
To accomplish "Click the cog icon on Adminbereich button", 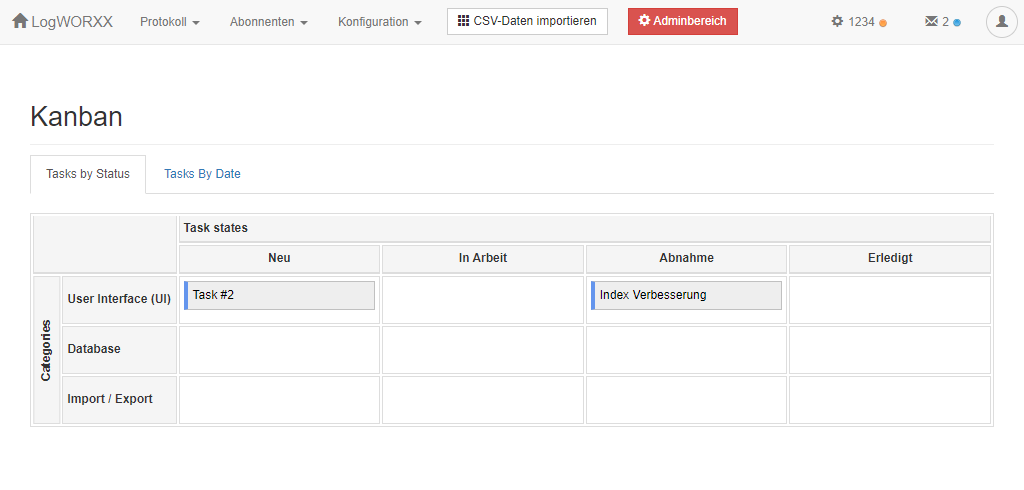I will click(x=645, y=21).
